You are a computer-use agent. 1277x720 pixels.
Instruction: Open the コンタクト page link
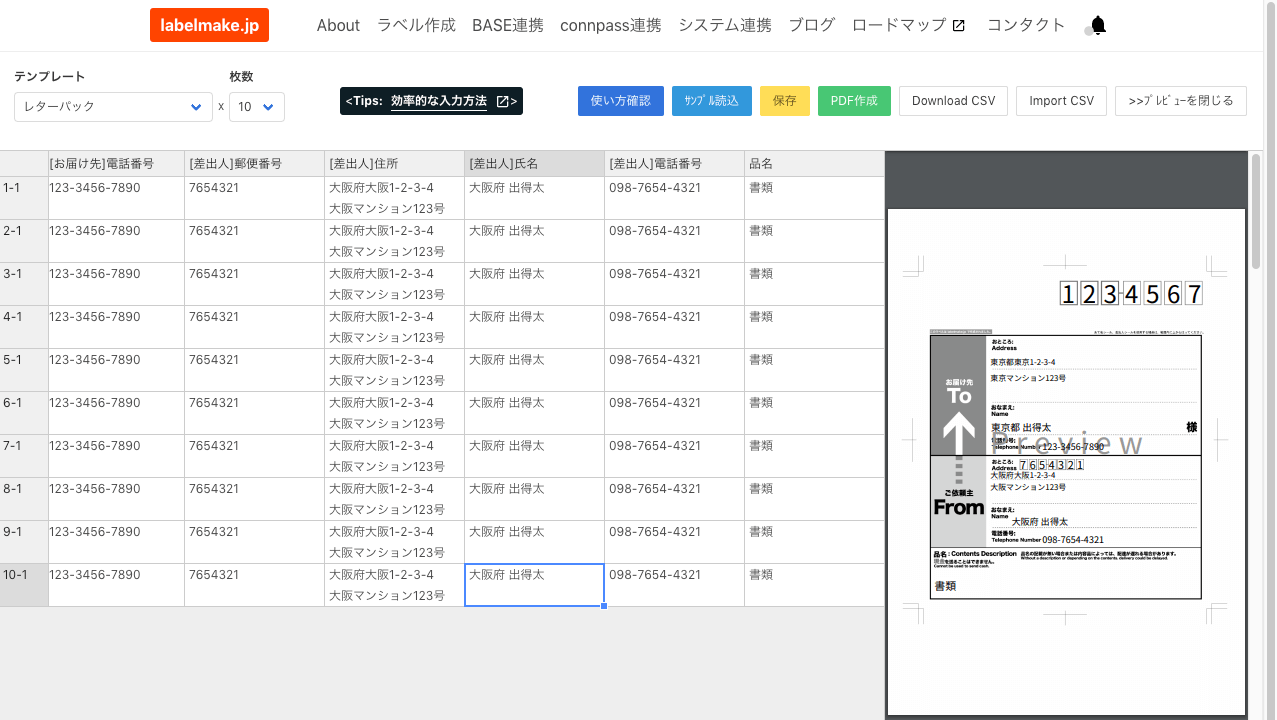pyautogui.click(x=1026, y=25)
